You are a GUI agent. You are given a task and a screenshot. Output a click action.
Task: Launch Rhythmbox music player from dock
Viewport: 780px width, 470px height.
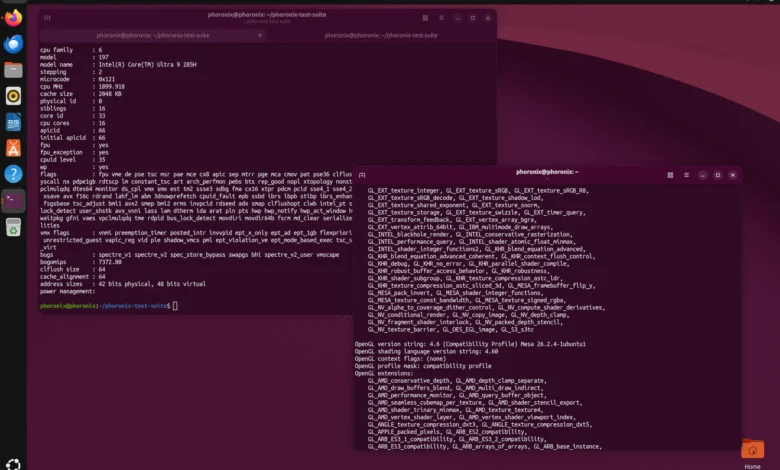pos(13,96)
